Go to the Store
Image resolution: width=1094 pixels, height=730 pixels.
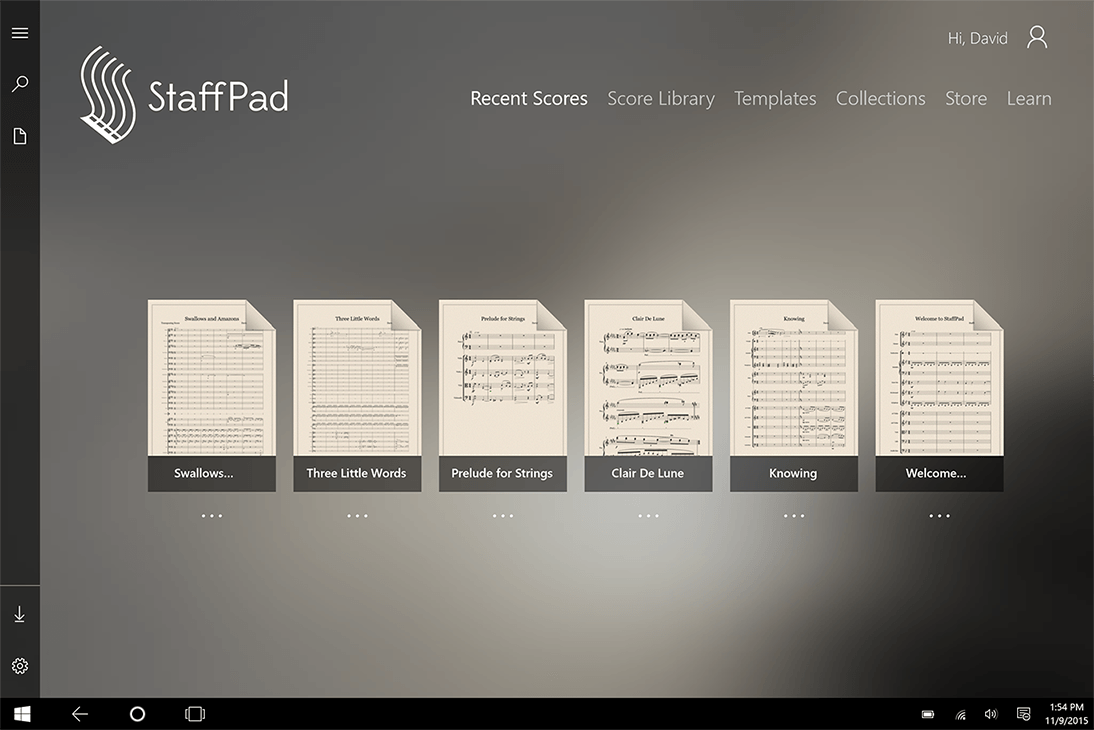tap(965, 98)
